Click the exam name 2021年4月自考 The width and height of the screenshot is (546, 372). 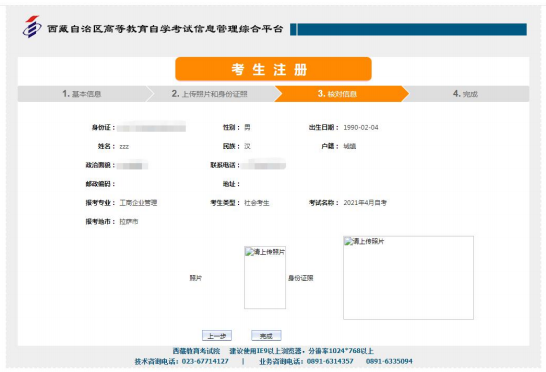click(365, 203)
